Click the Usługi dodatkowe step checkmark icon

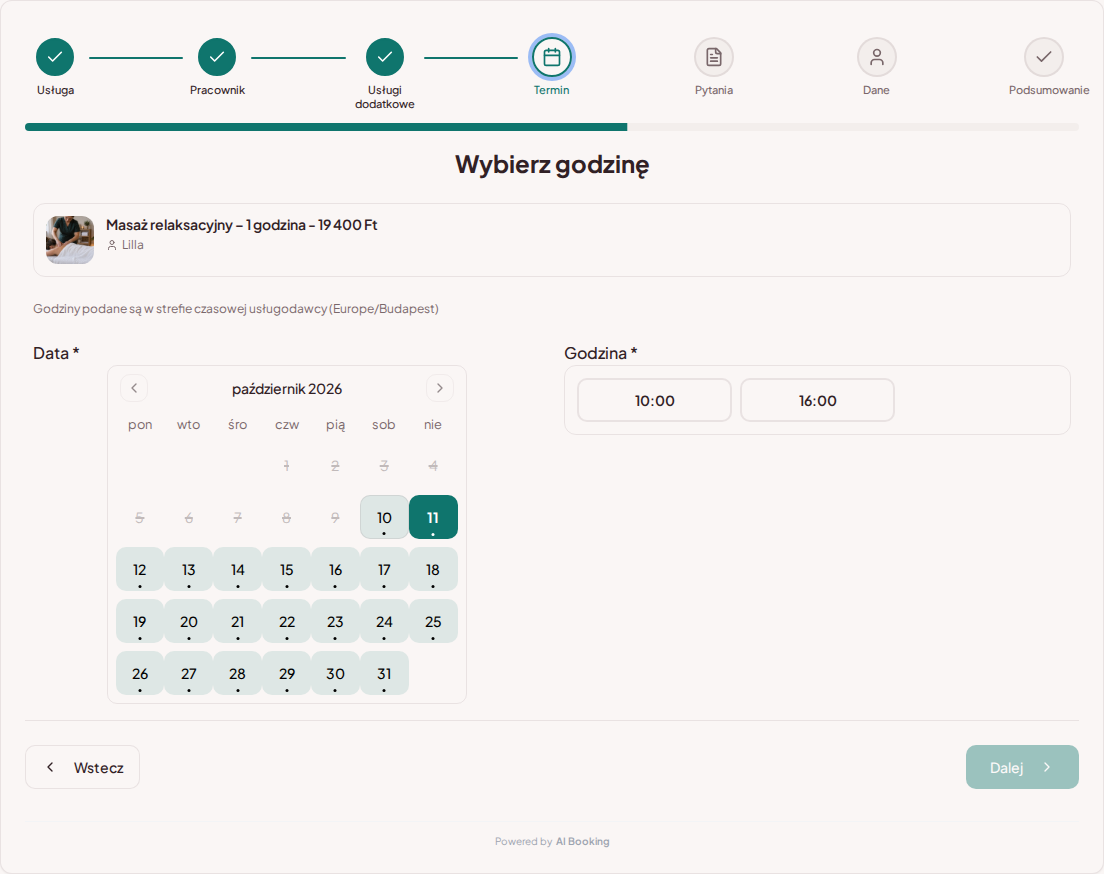coord(384,57)
